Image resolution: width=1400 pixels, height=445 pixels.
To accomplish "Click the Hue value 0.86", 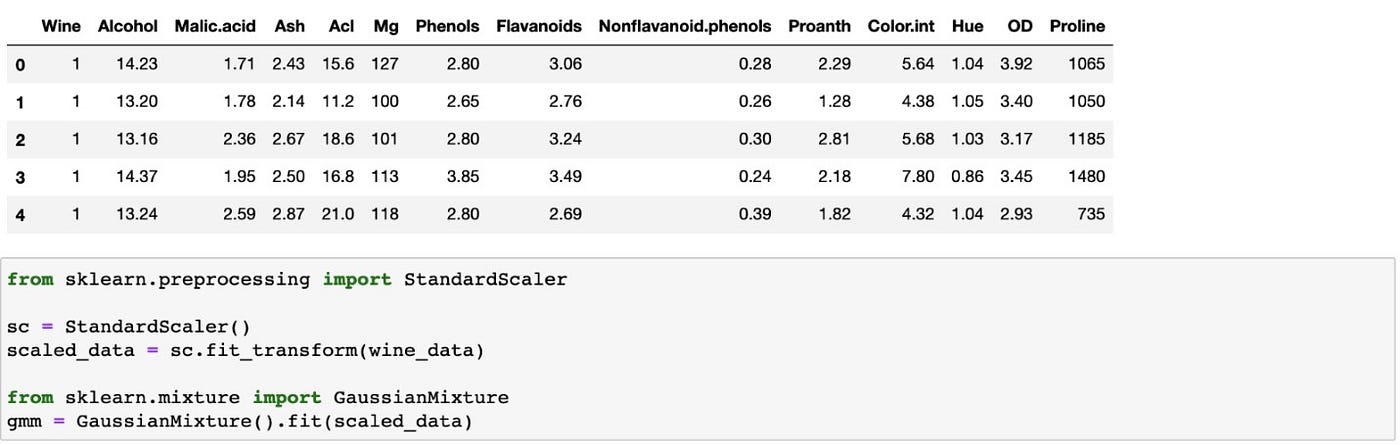I will point(967,176).
